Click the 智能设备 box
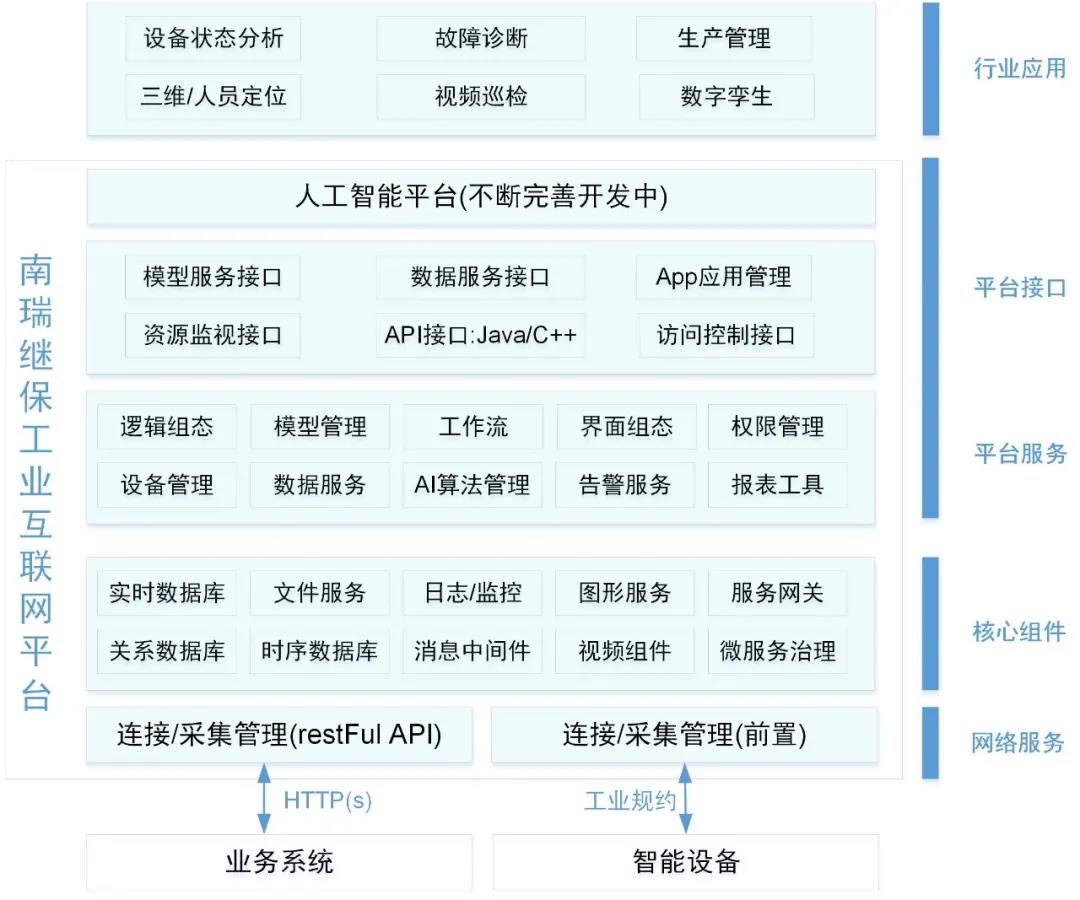This screenshot has width=1080, height=900. 686,861
